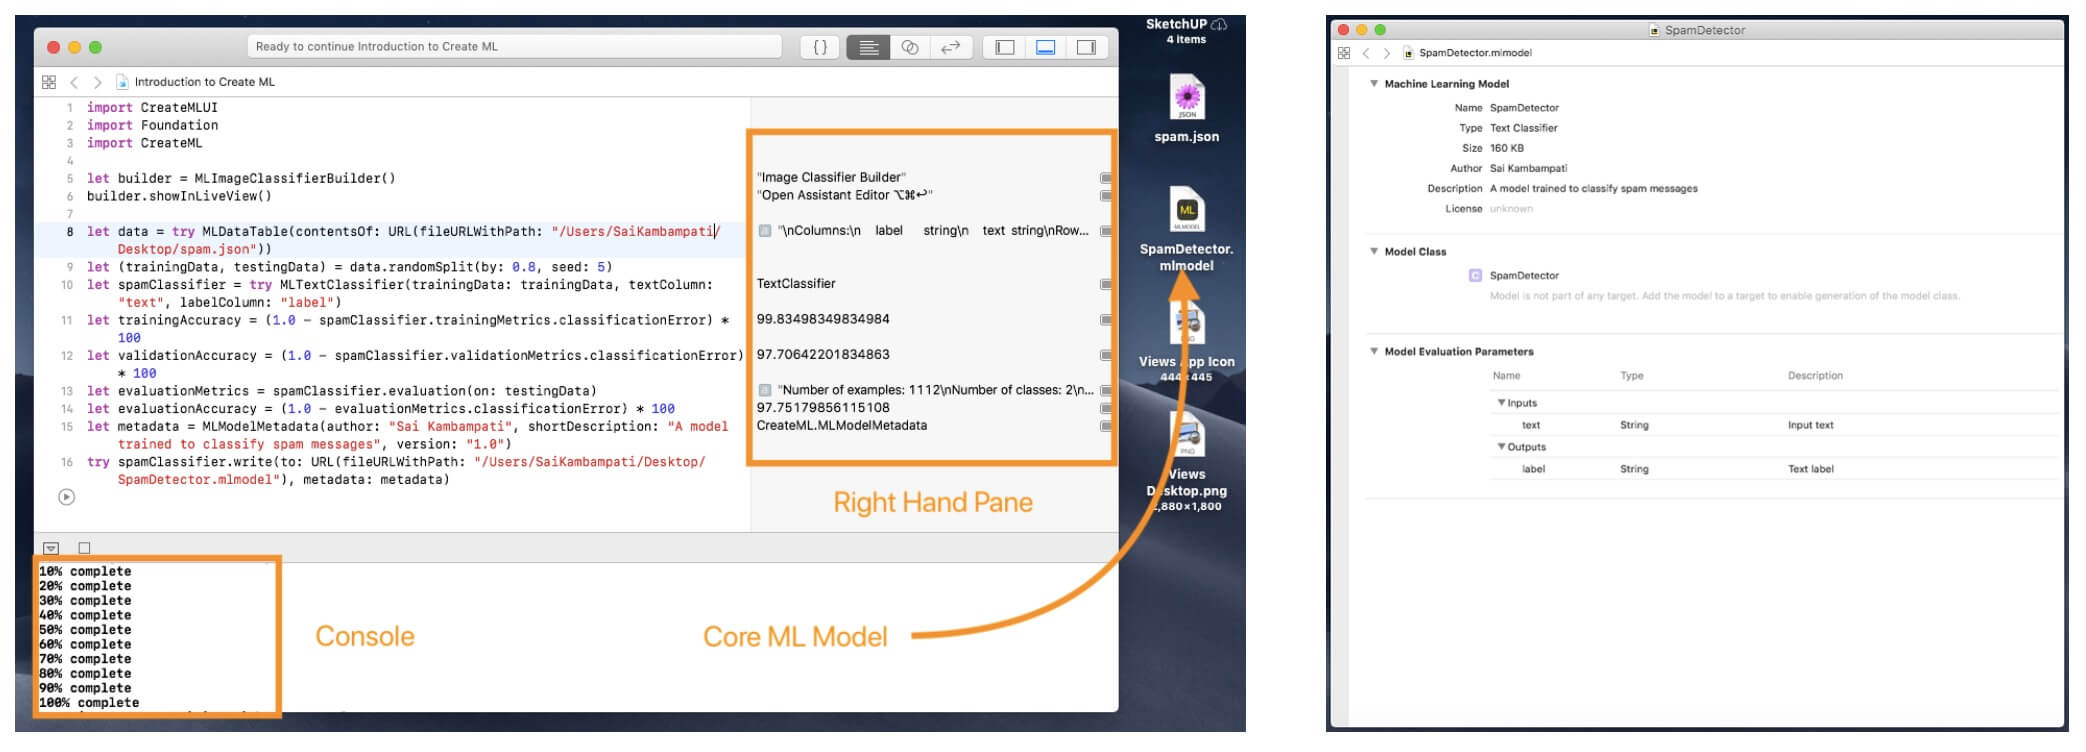Click the "50% complete" console line
Viewport: 2086px width, 752px height.
point(85,630)
